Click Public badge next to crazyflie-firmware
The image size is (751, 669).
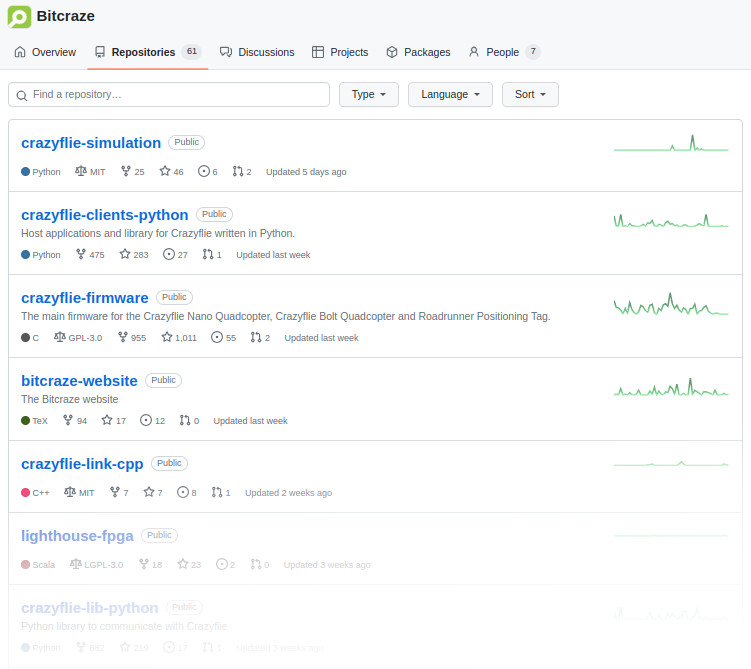point(174,297)
